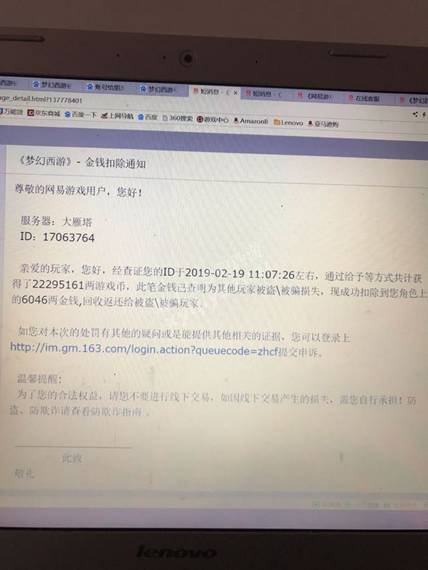Open the 360搜索 bookmark

pyautogui.click(x=177, y=118)
